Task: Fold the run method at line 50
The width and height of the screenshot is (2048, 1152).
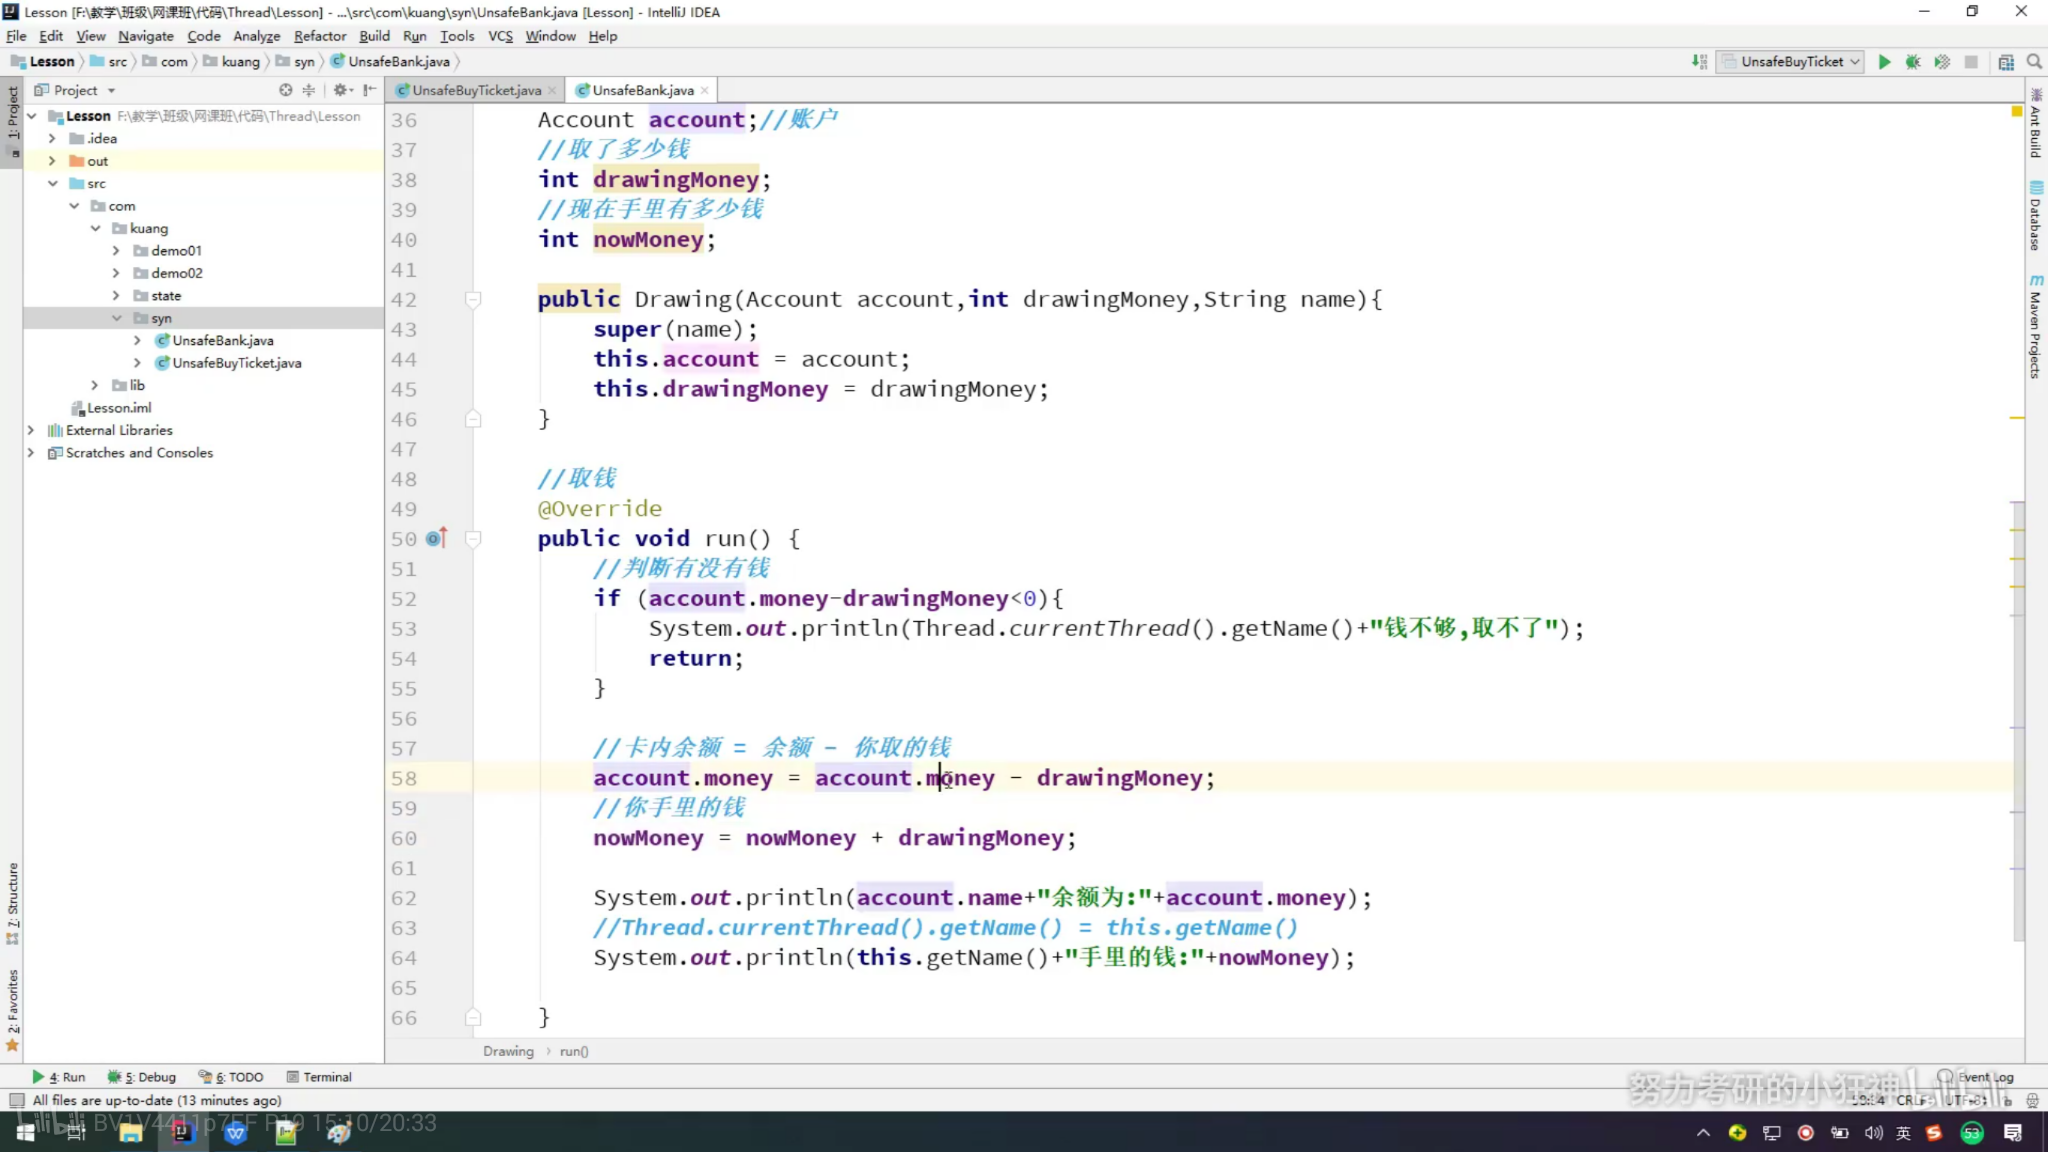Action: (x=473, y=538)
